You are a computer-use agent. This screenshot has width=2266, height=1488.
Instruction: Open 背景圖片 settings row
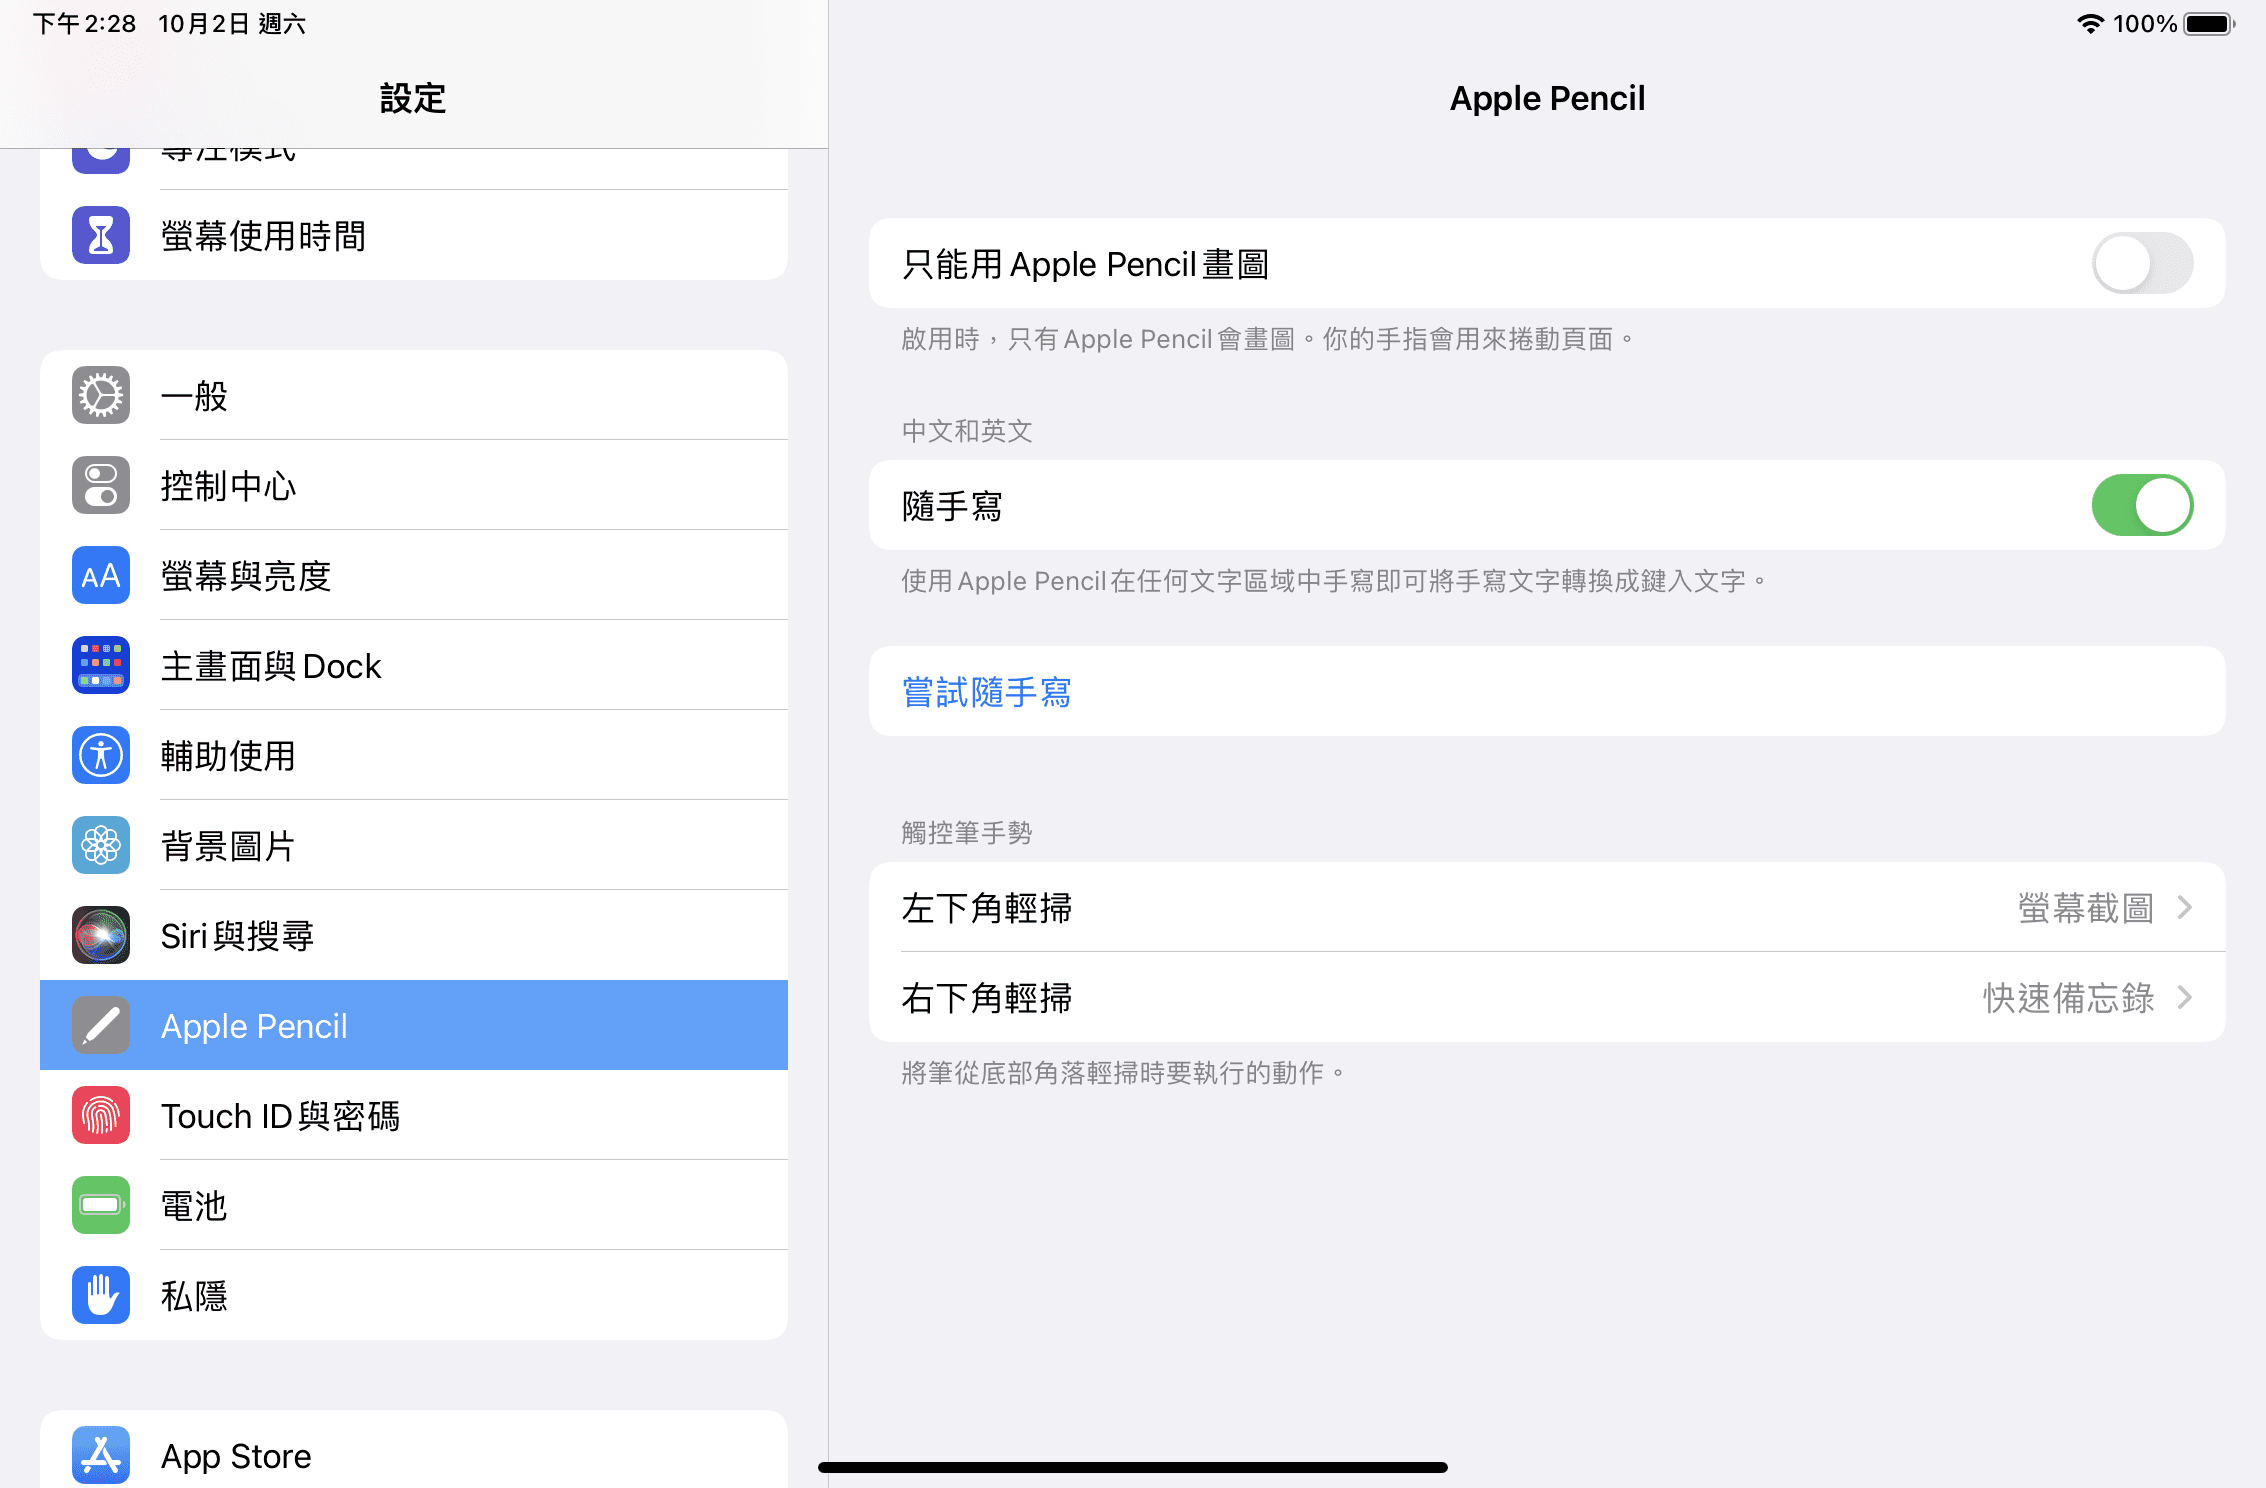tap(414, 845)
